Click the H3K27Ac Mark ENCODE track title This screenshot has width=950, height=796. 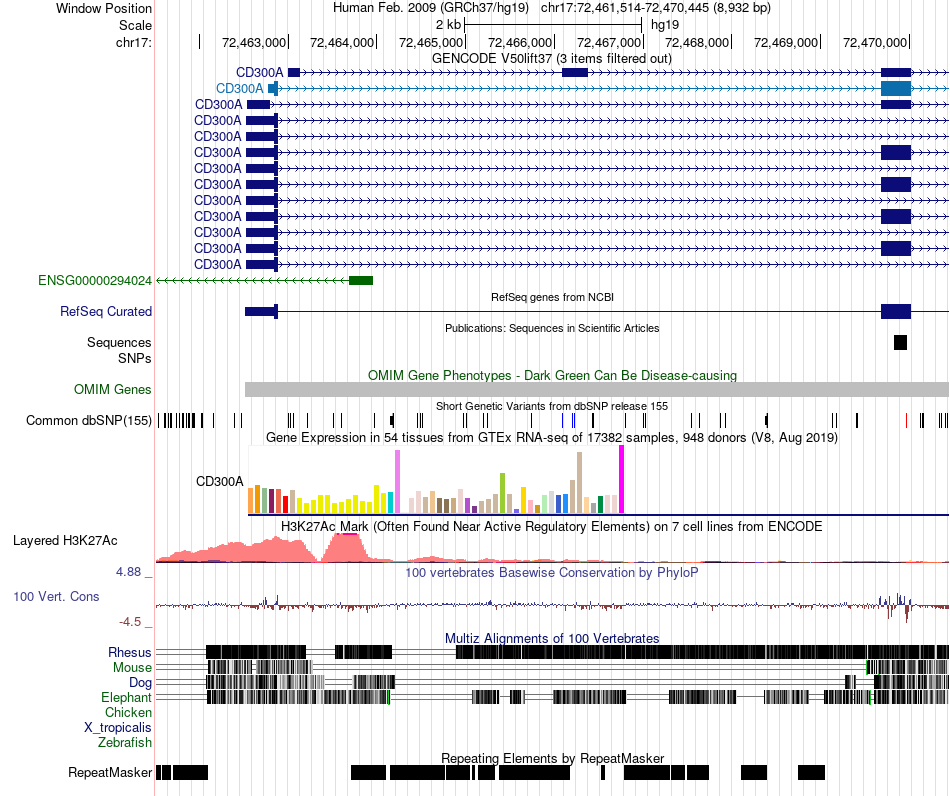tap(552, 526)
